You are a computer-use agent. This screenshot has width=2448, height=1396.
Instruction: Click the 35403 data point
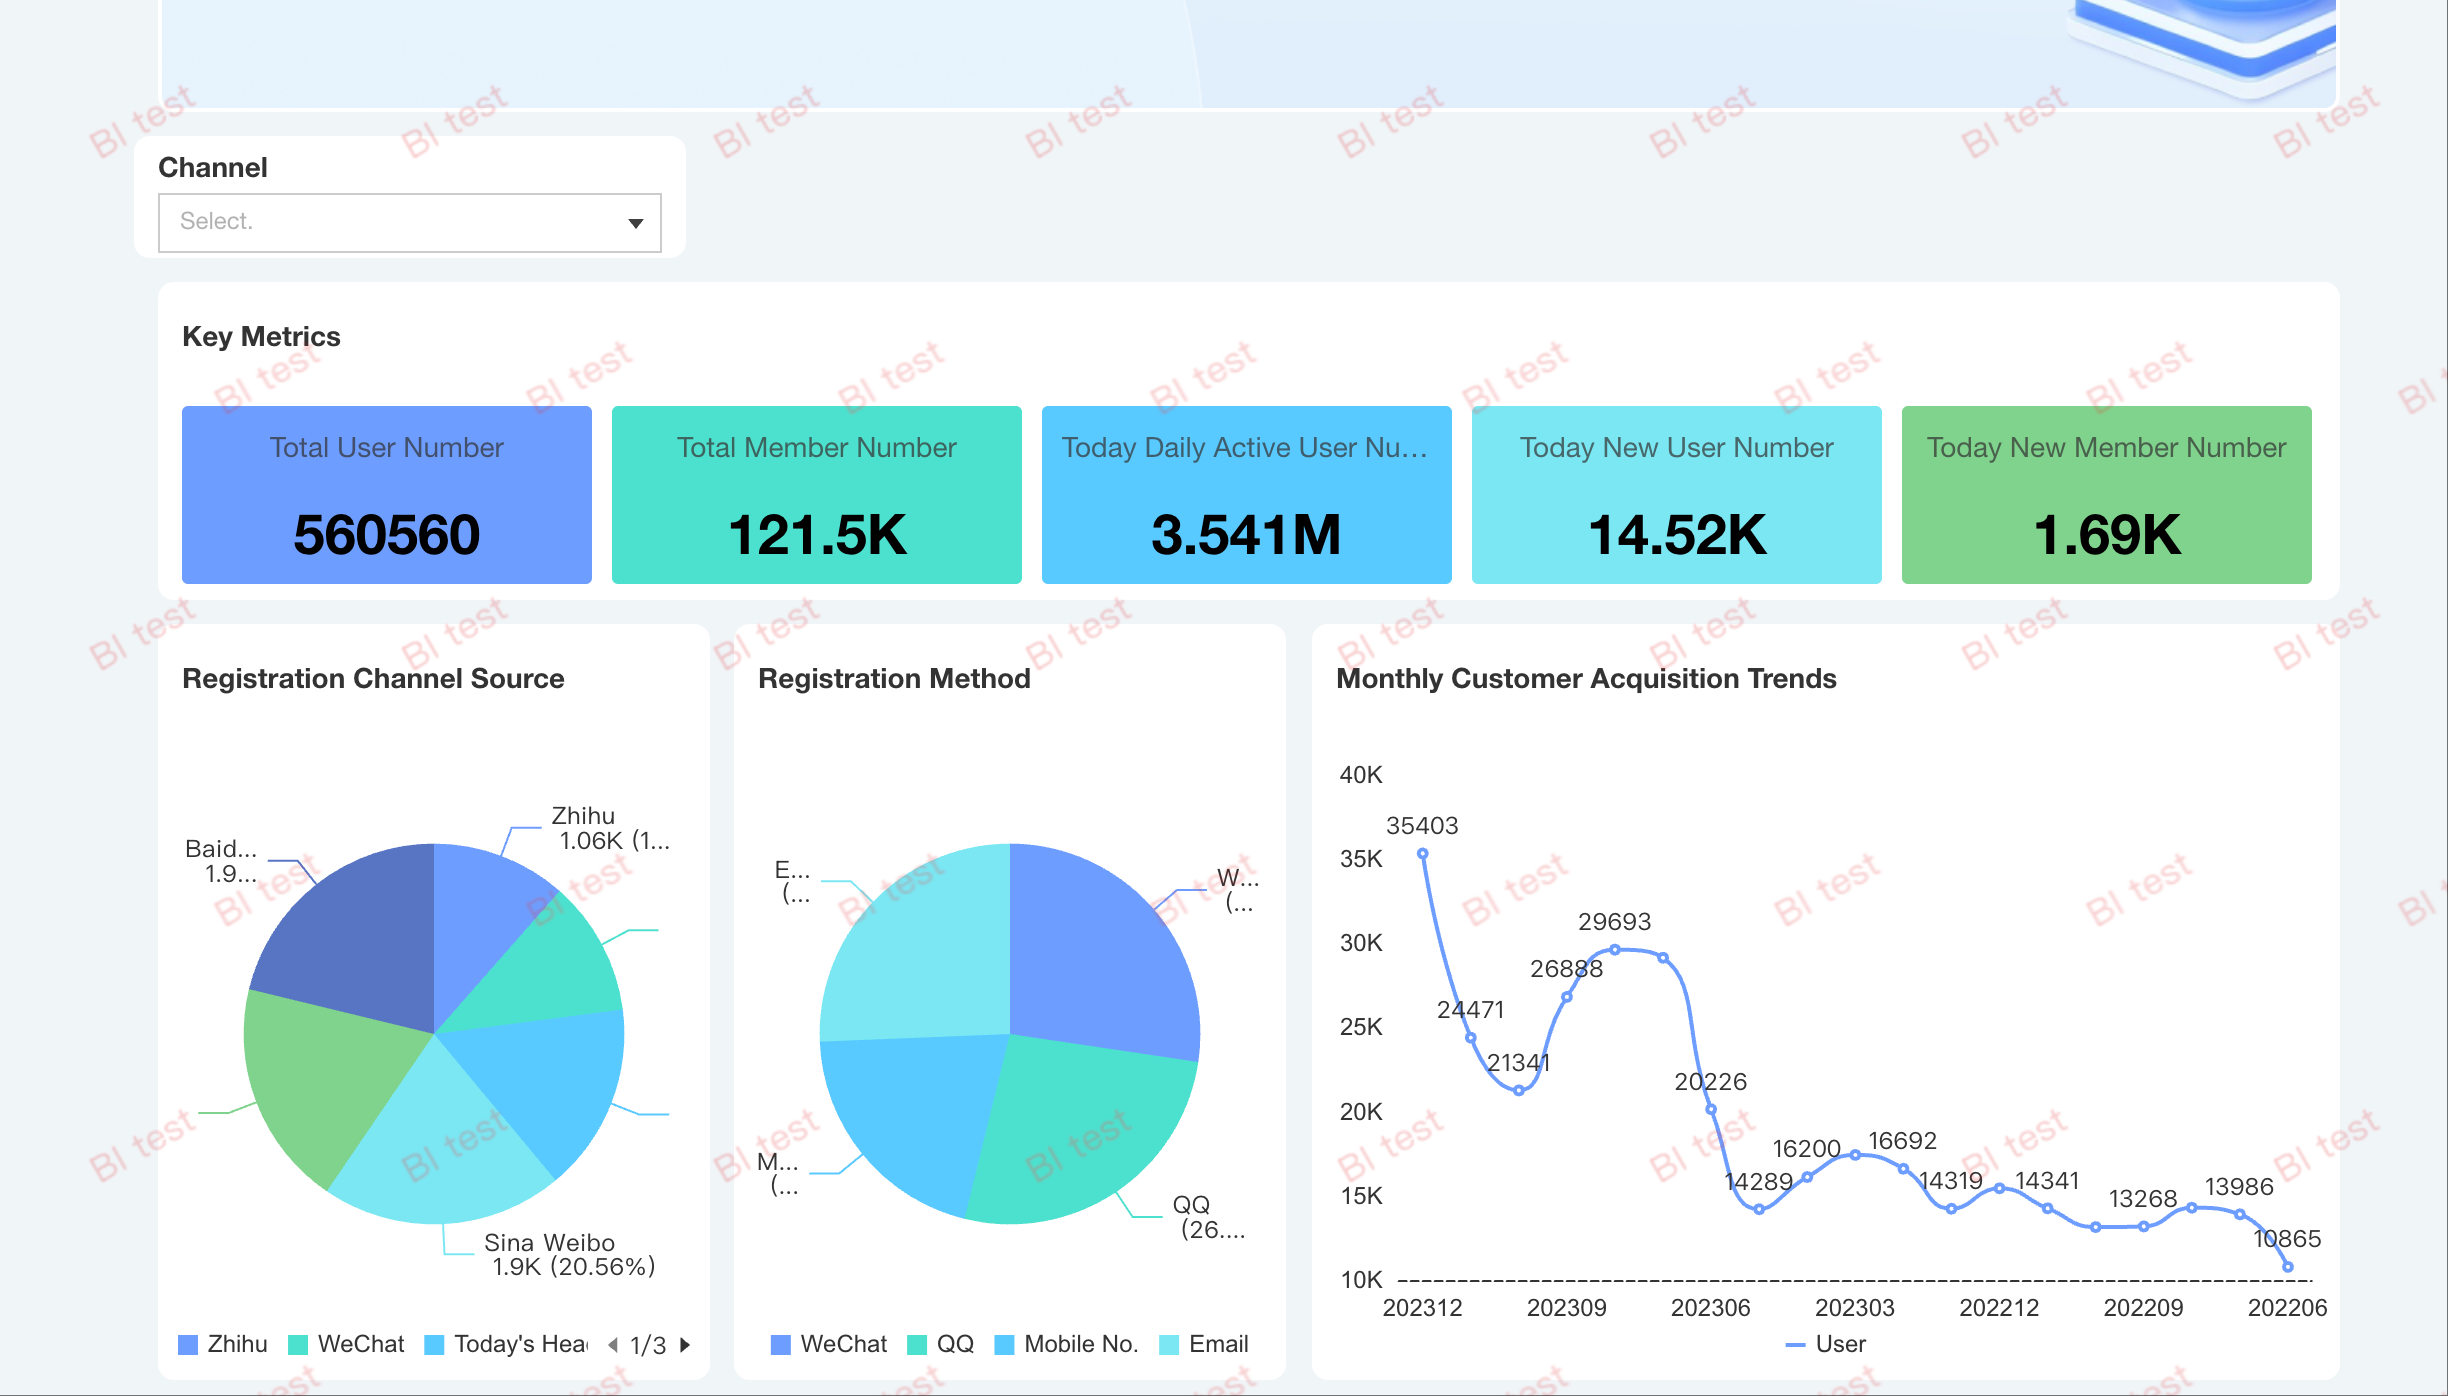pos(1422,853)
